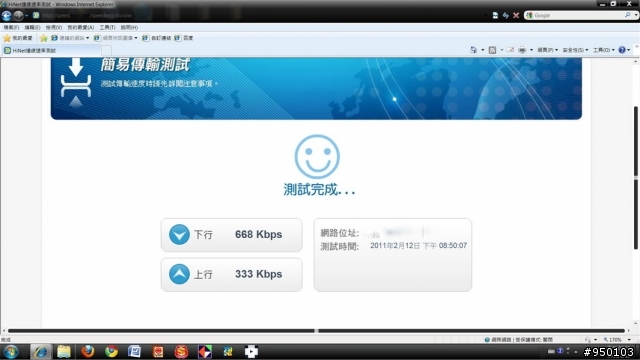Click the Read Mail envelope icon

pyautogui.click(x=510, y=50)
